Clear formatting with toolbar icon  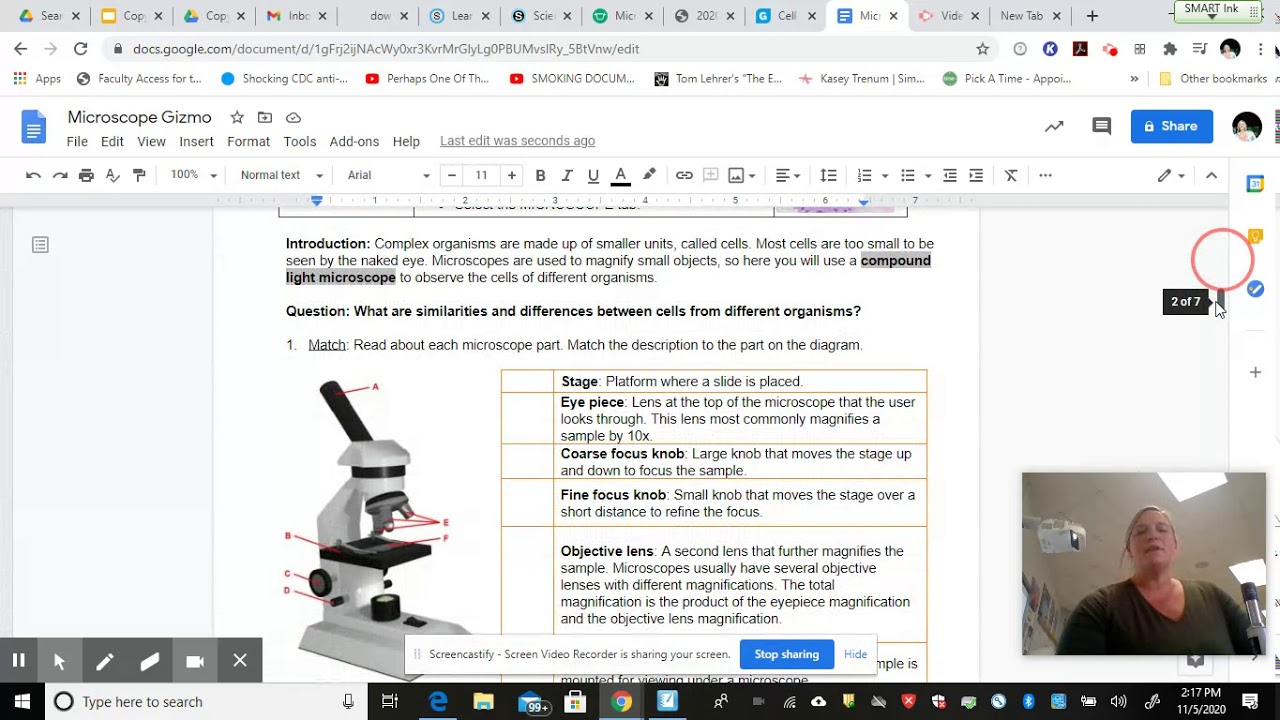[x=1011, y=175]
